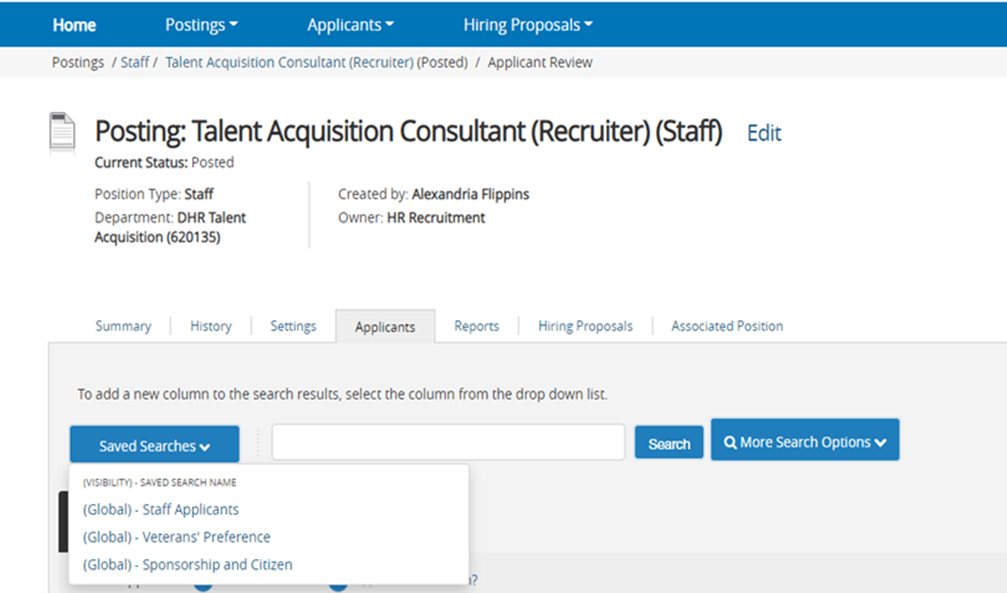
Task: Open the Applicants navigation menu
Action: click(x=350, y=24)
